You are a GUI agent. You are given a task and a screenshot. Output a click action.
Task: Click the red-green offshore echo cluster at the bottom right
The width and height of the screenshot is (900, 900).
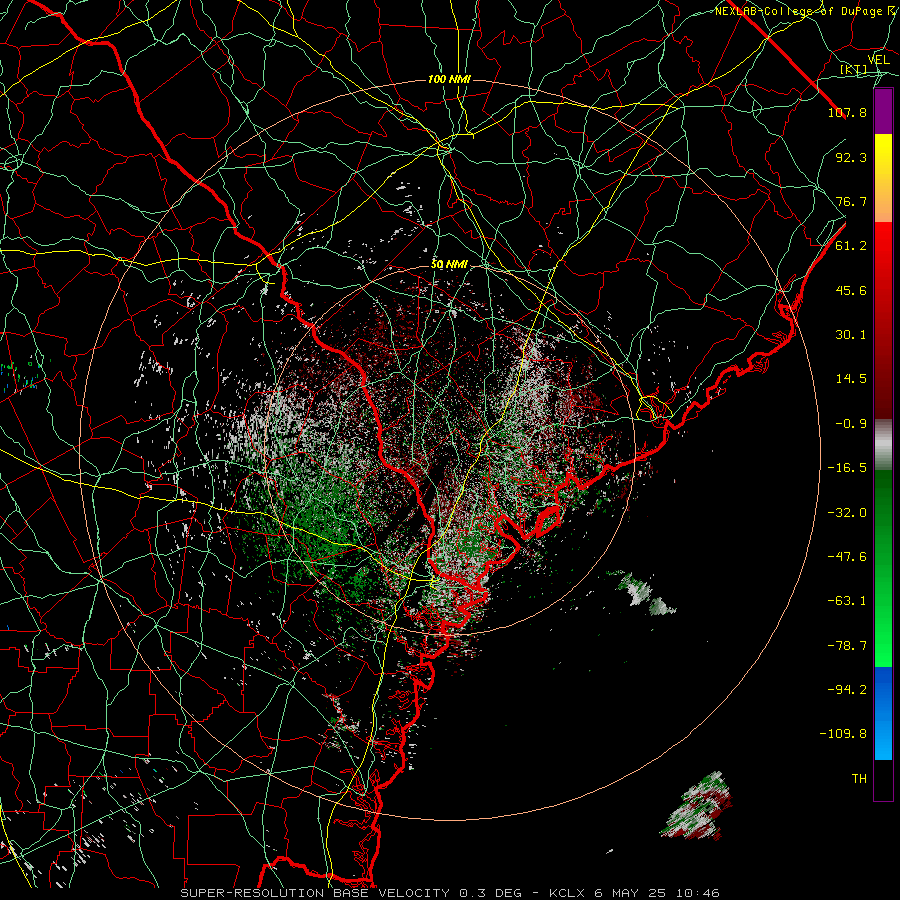697,806
